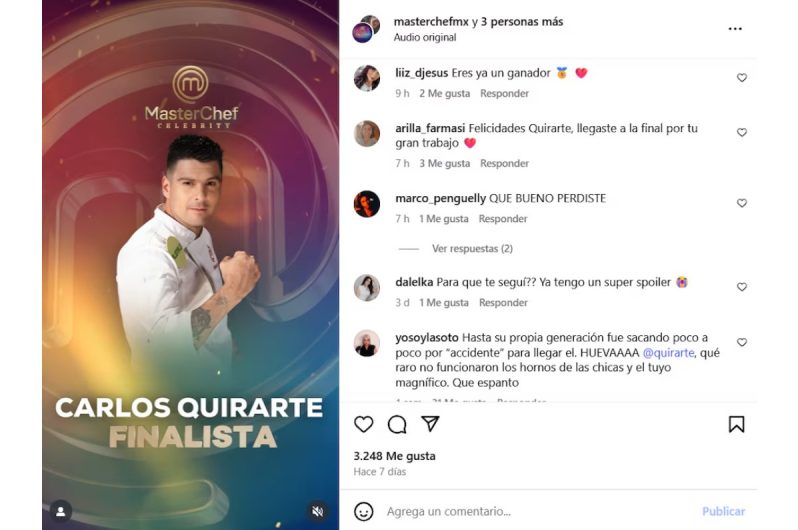The width and height of the screenshot is (798, 530).
Task: Open the Audio original link
Action: point(424,37)
